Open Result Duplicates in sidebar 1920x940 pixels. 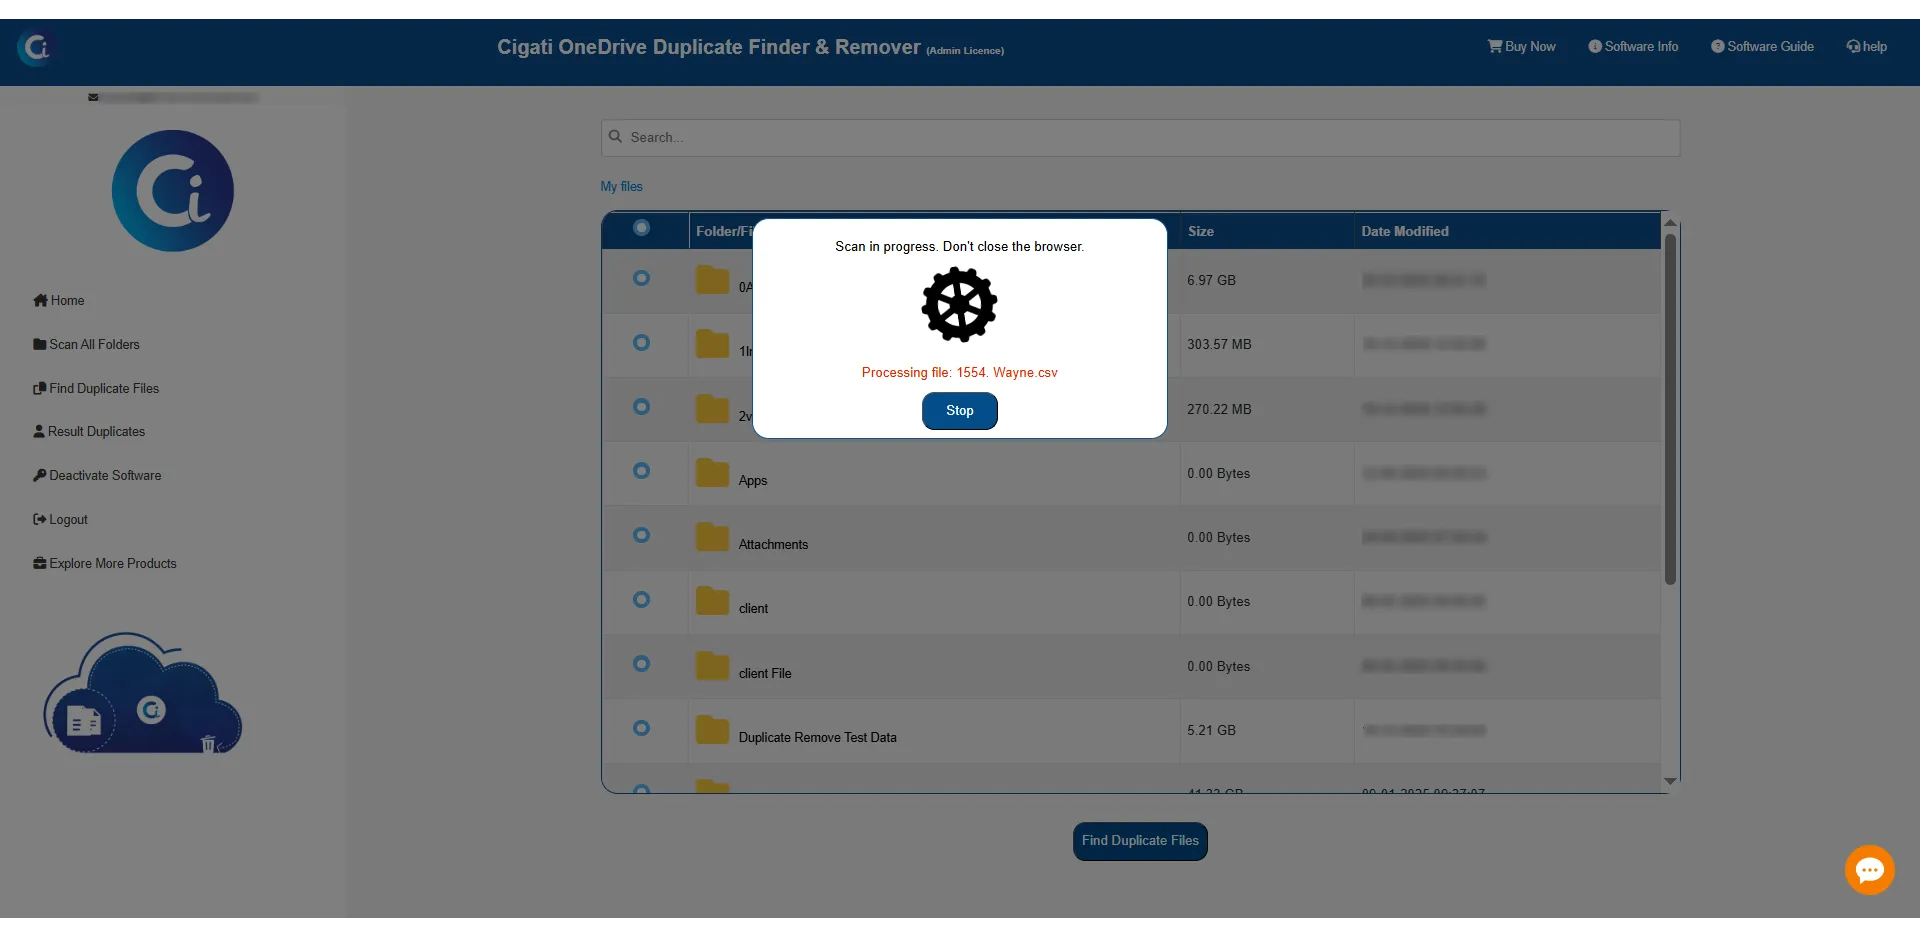pos(89,431)
